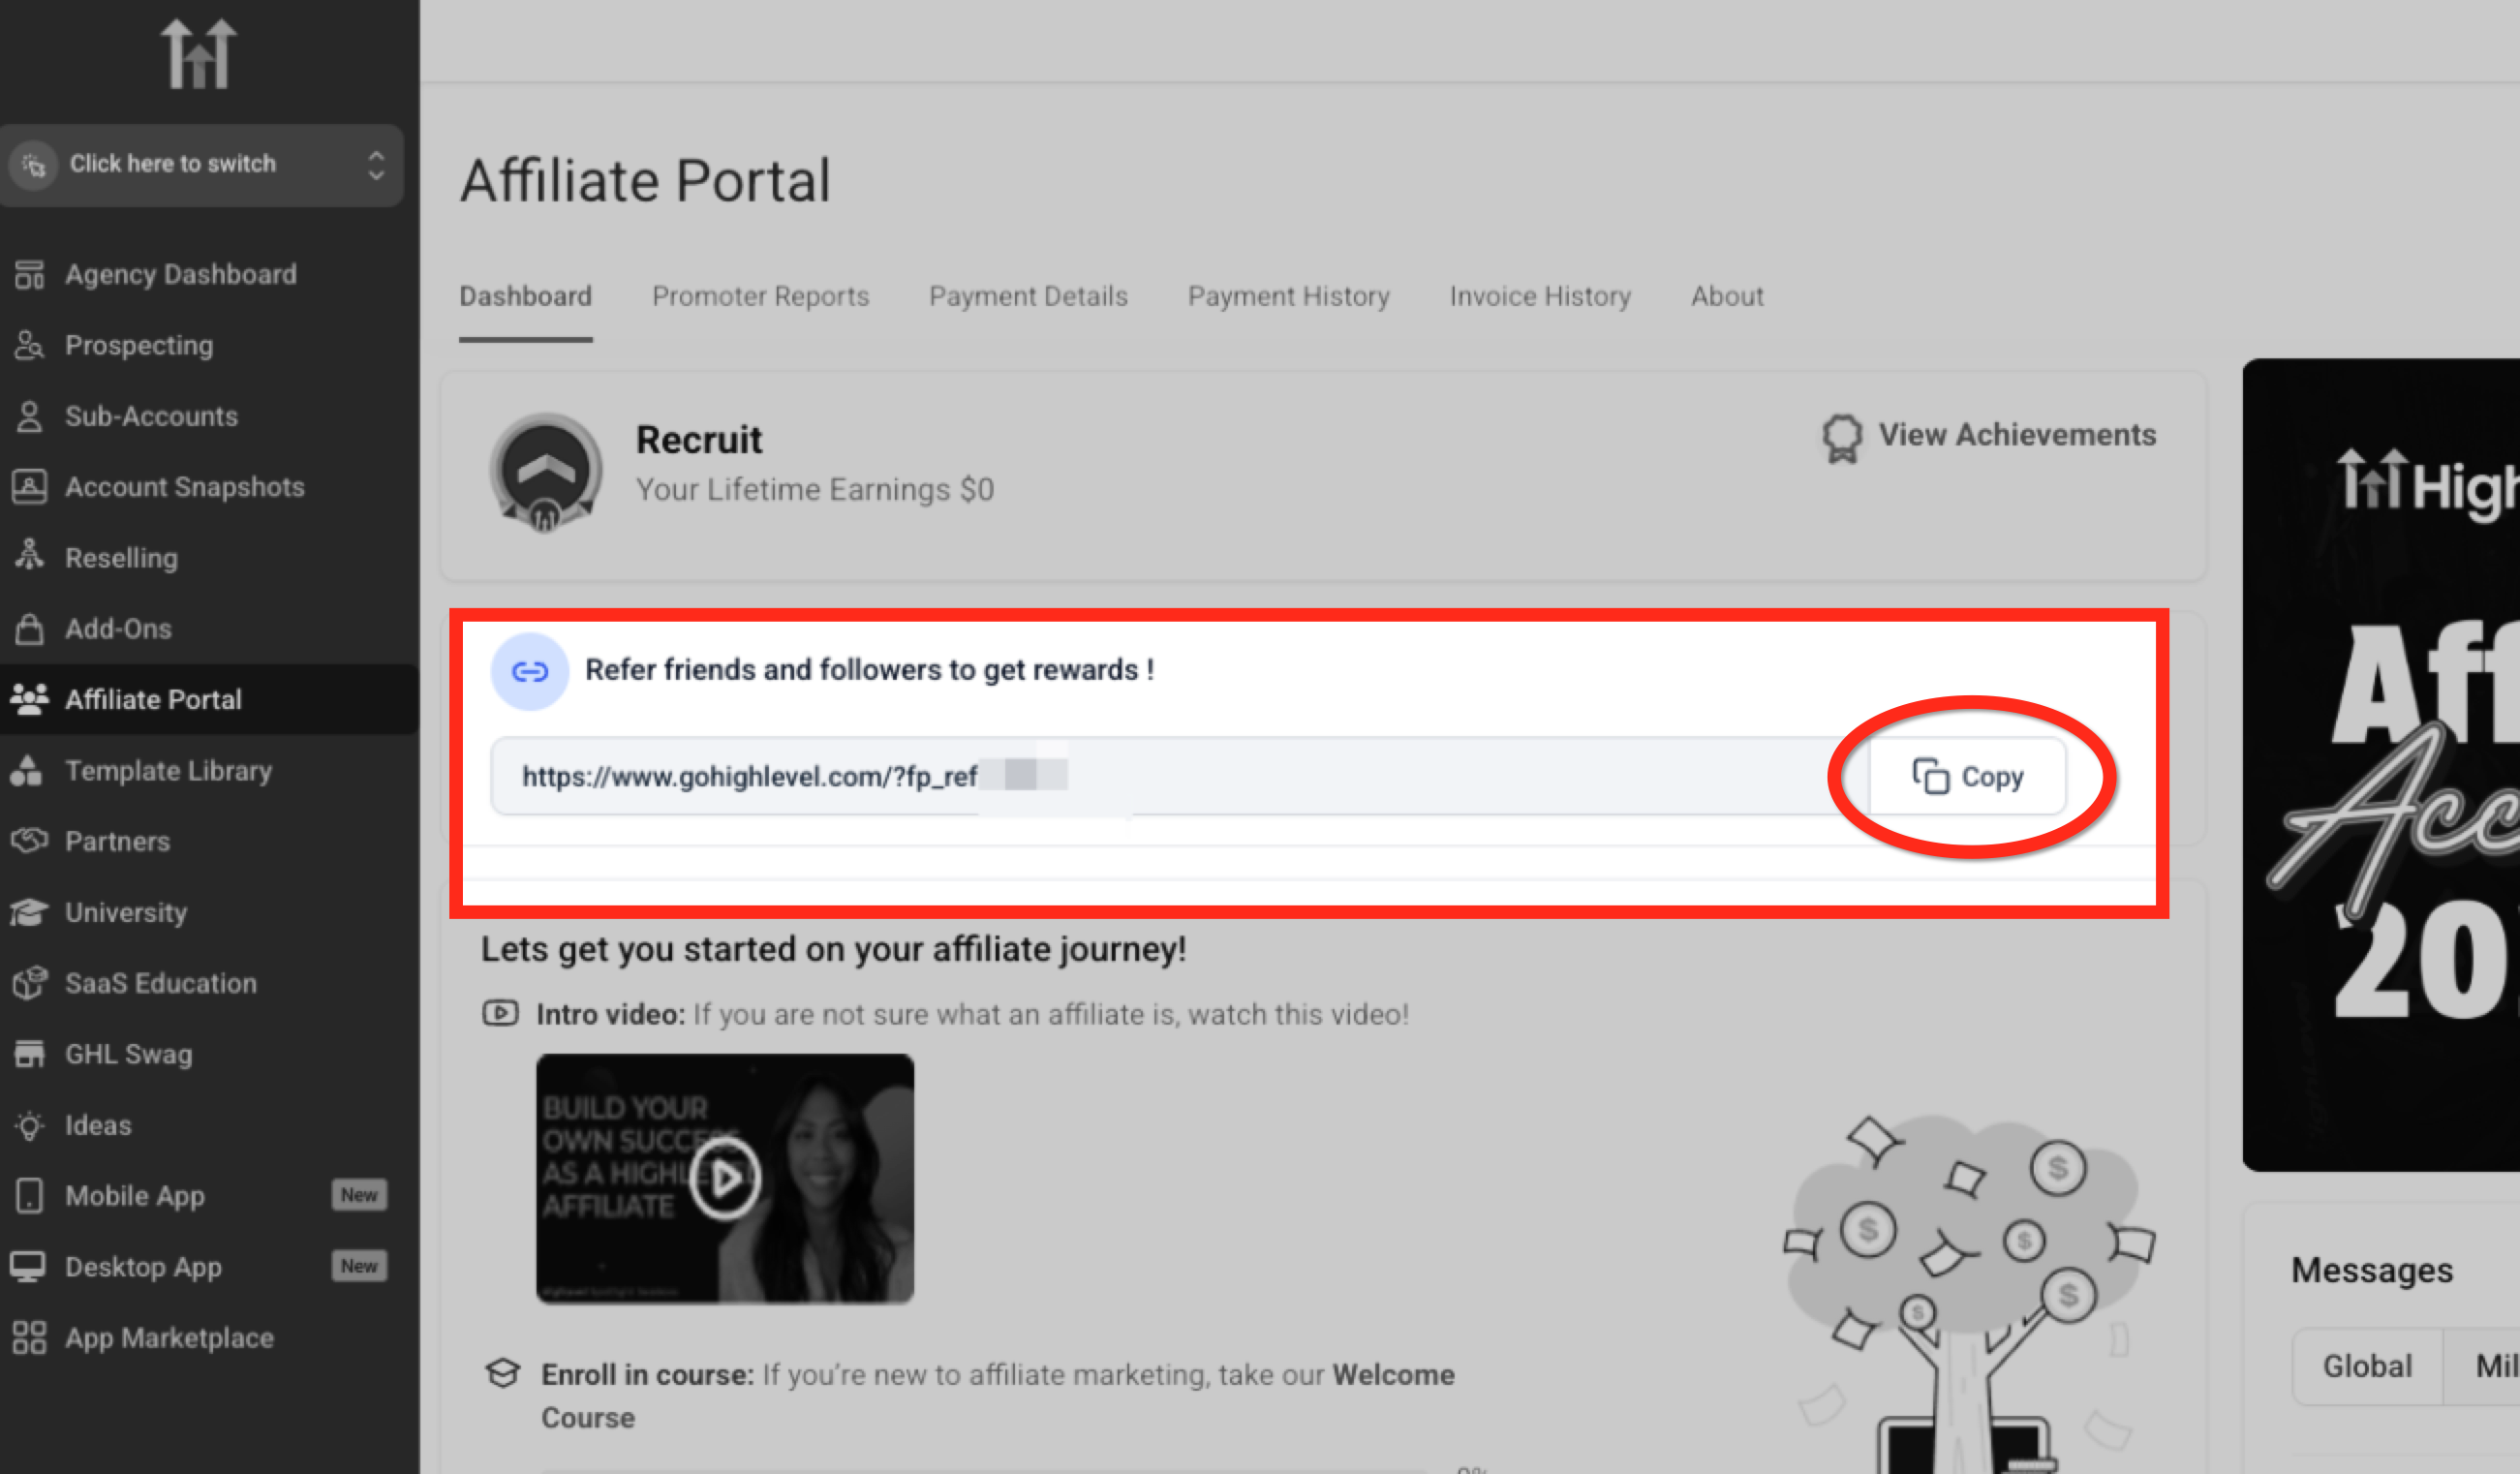Select the Global messages filter

(2367, 1366)
